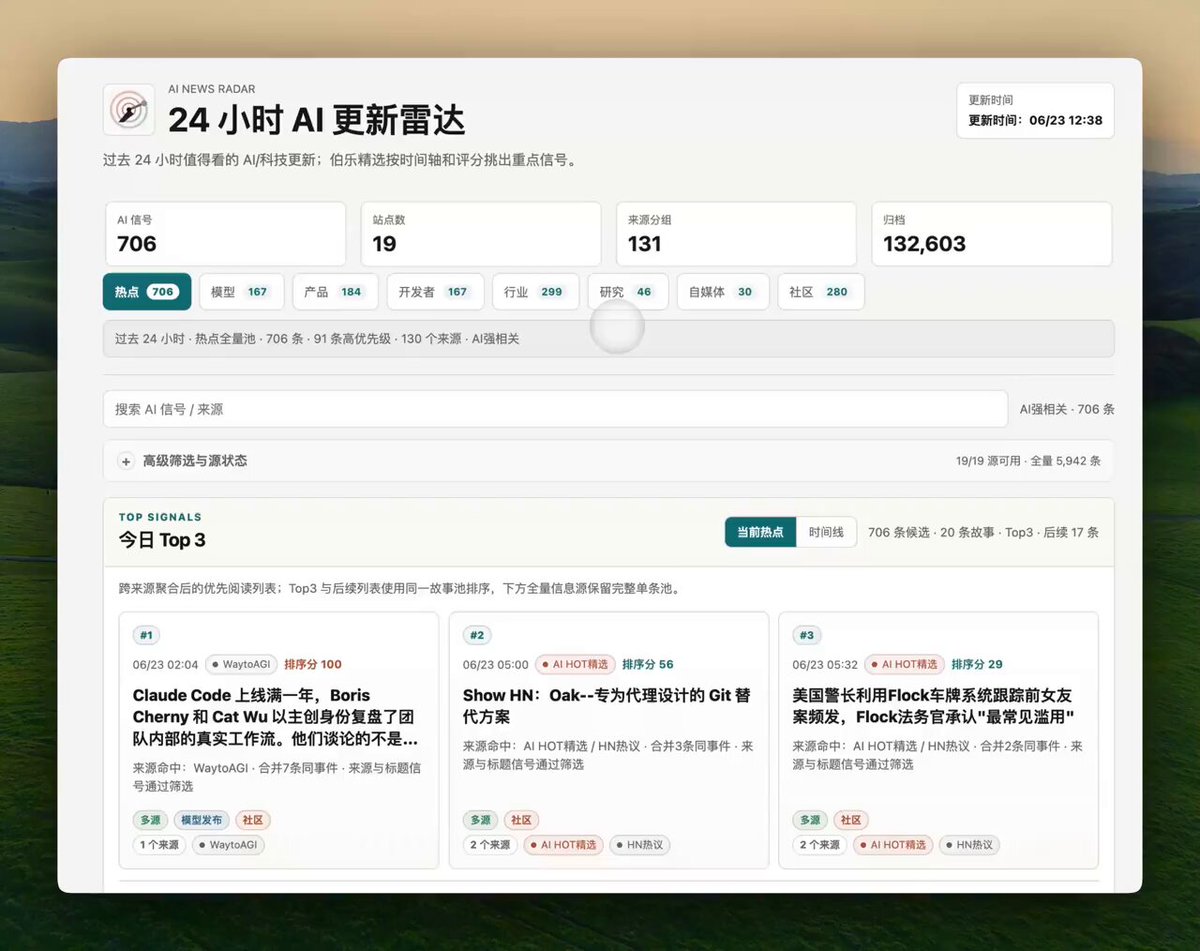Screen dimensions: 1200x951
Task: Click the 社区 tag in the Flock card
Action: click(x=851, y=820)
